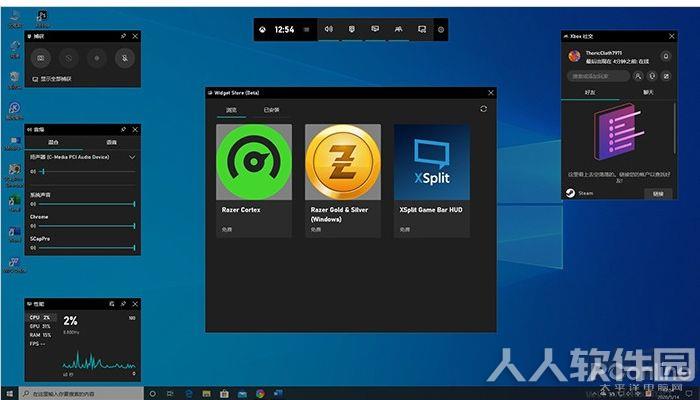Open Game Bar settings gear
The height and width of the screenshot is (400, 700).
point(441,29)
